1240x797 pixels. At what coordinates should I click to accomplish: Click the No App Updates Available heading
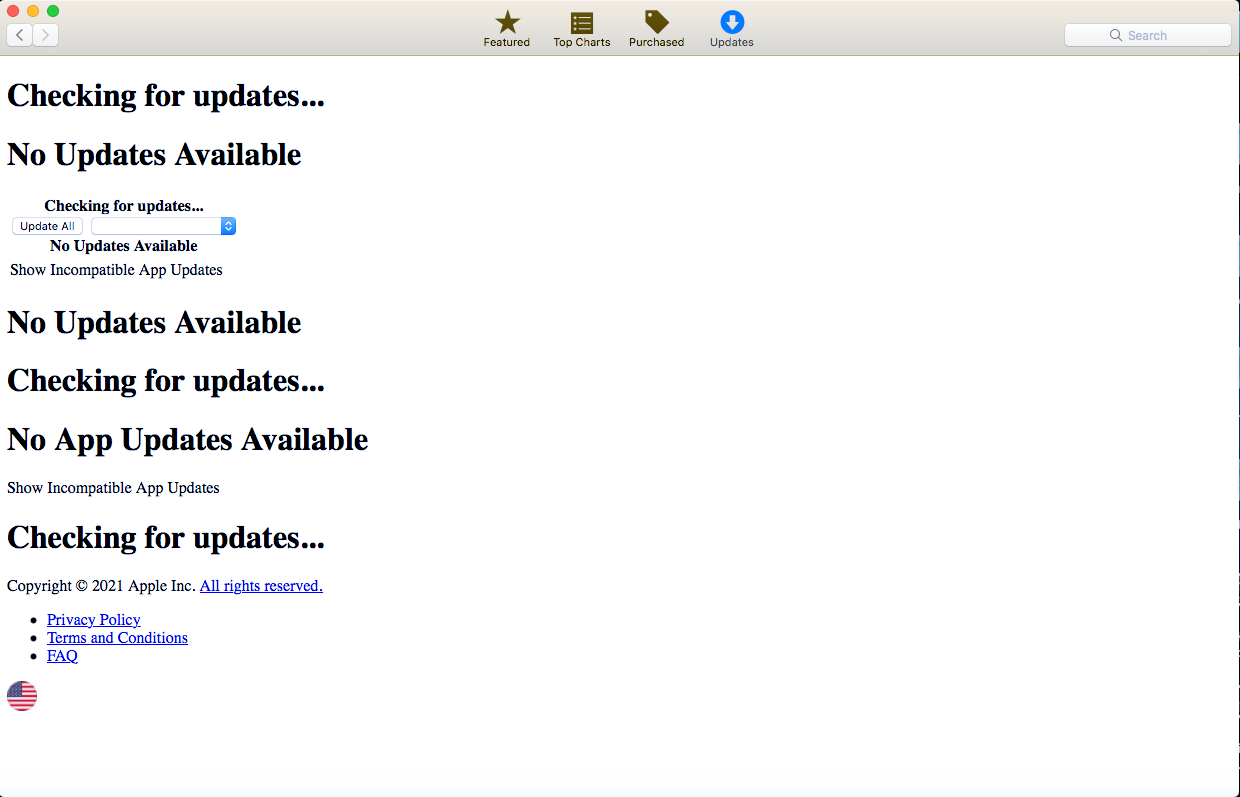pos(188,440)
